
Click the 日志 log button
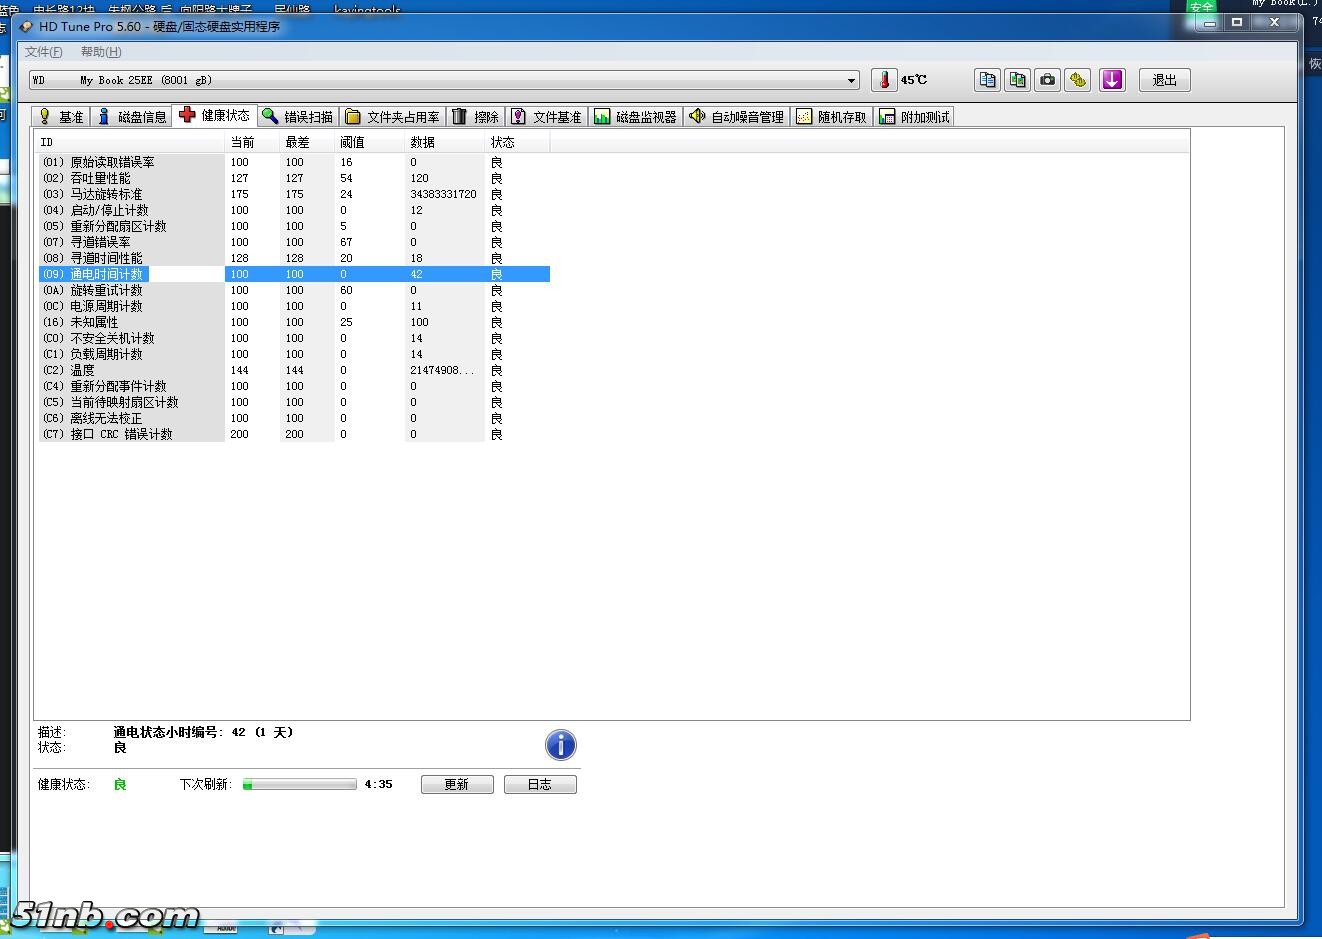[540, 785]
